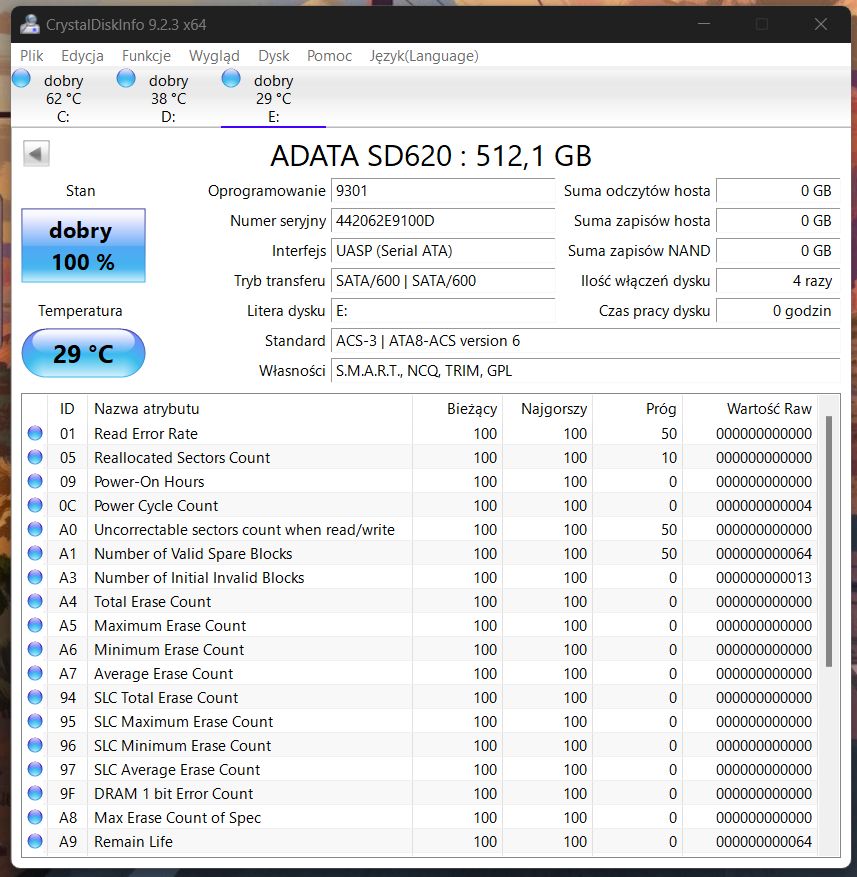Click status dot for Power-On Hours row

(35, 482)
